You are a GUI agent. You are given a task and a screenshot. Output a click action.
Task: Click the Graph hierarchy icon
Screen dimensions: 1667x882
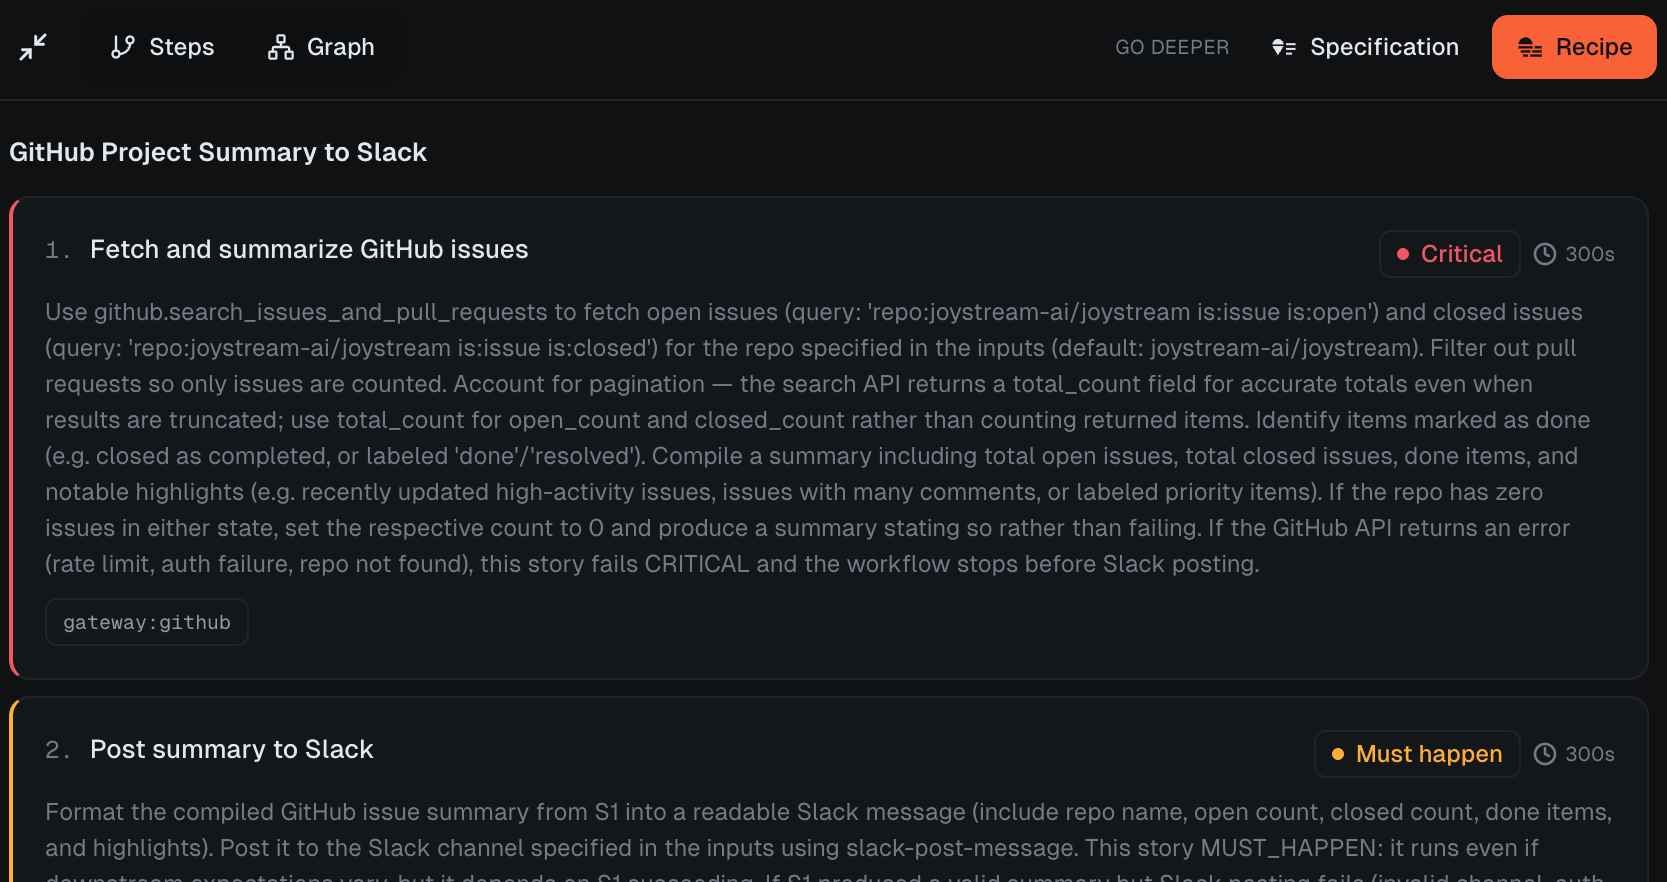point(281,47)
